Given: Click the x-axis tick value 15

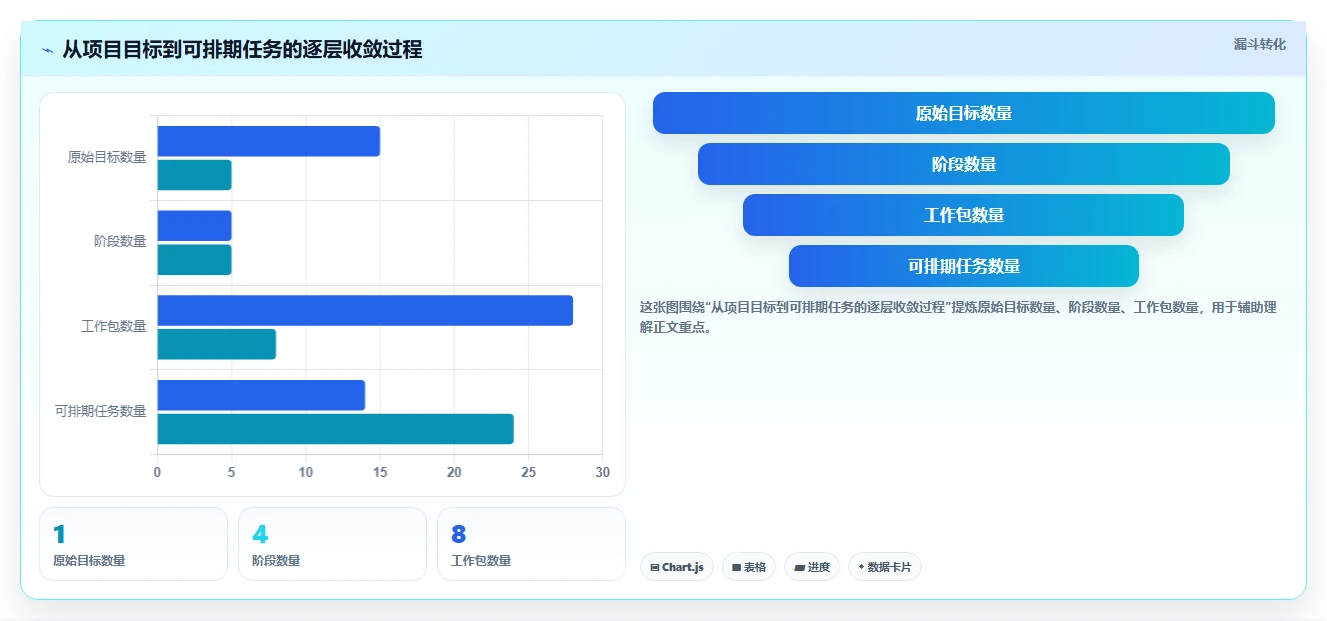Looking at the screenshot, I should tap(380, 472).
